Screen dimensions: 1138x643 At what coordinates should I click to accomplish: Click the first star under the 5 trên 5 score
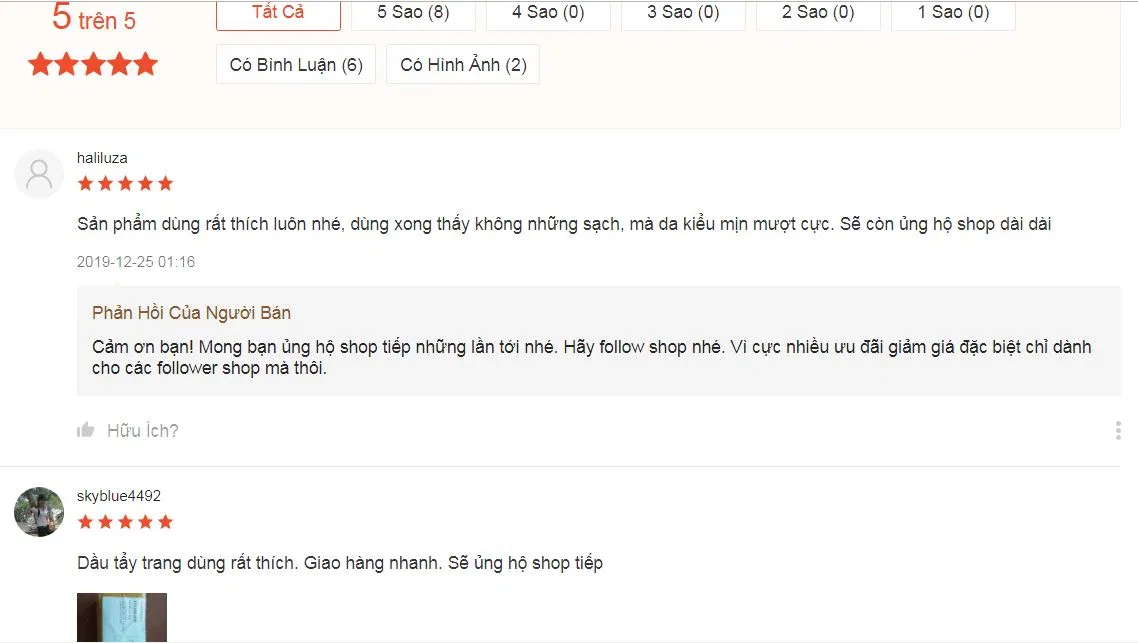click(41, 63)
